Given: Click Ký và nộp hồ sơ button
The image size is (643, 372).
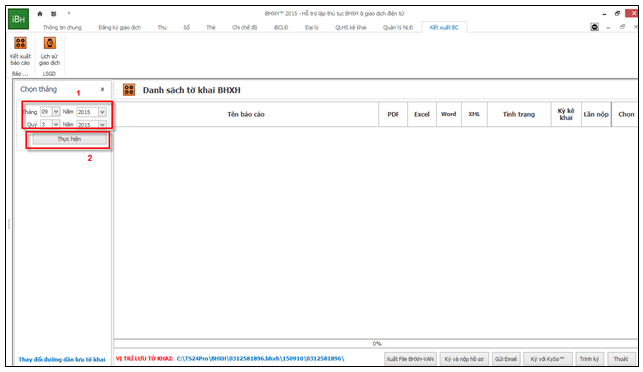Looking at the screenshot, I should (464, 359).
